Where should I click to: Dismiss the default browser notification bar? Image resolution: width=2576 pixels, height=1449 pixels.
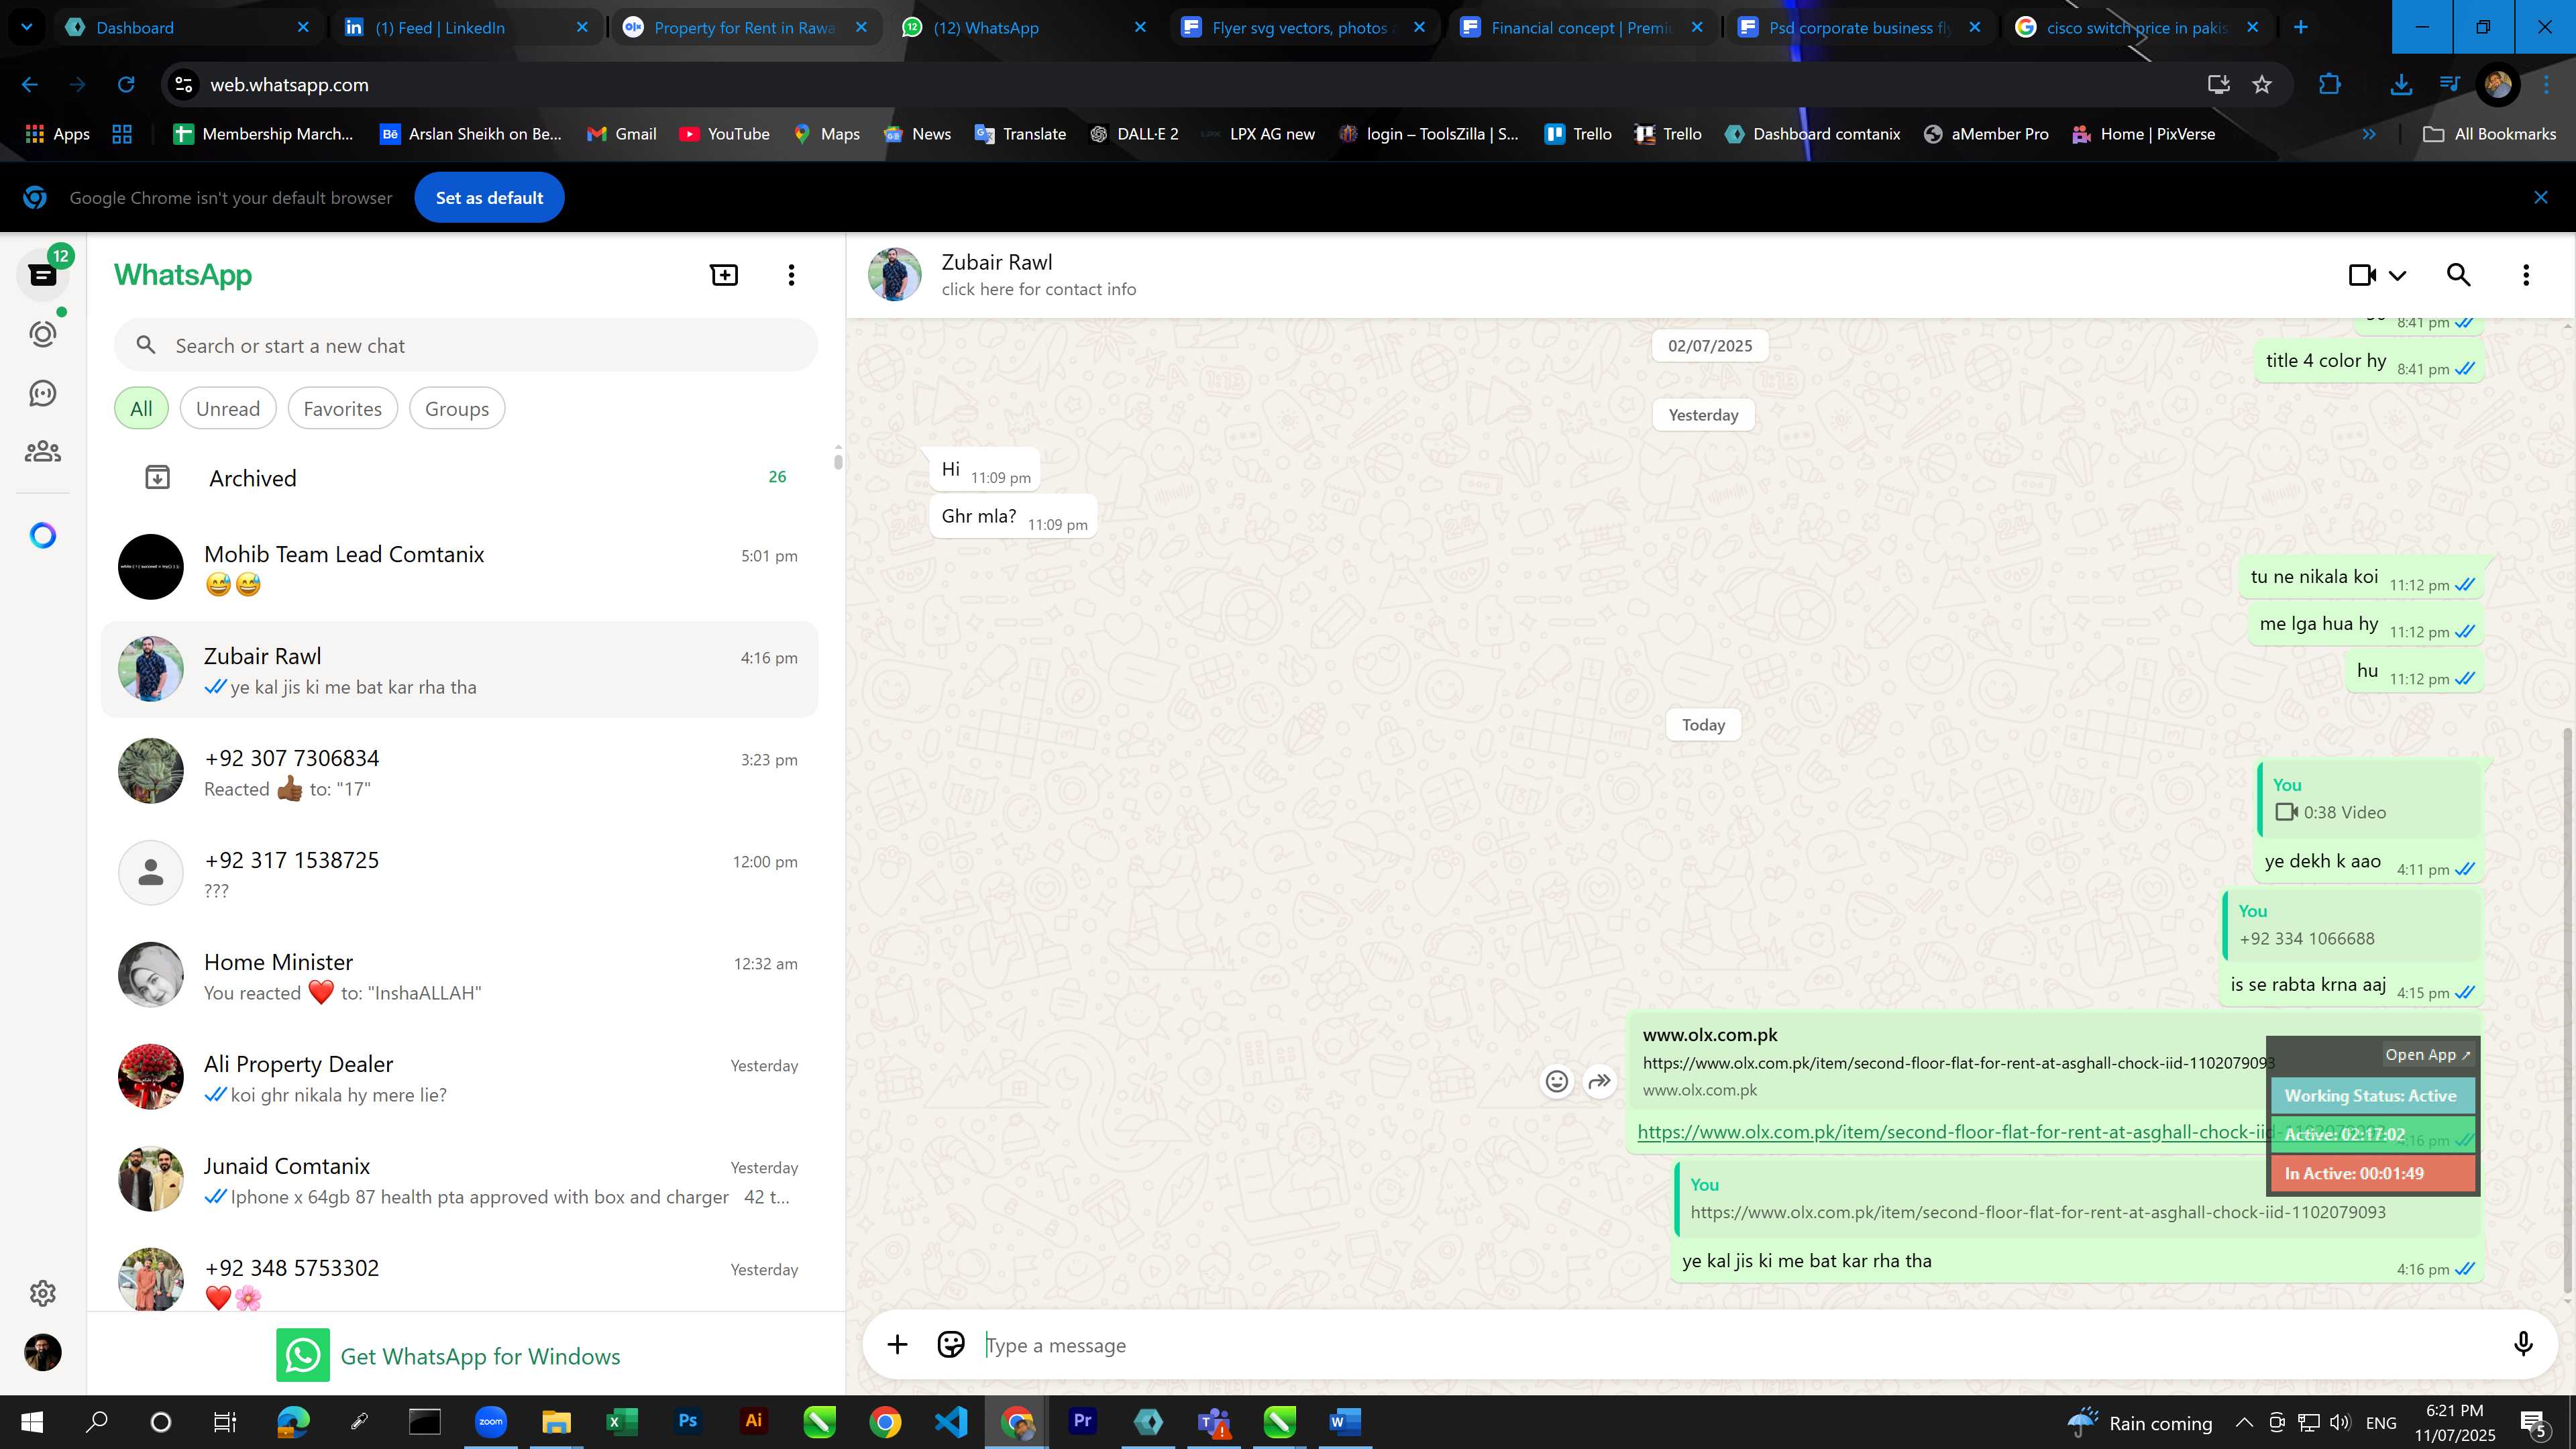pyautogui.click(x=2541, y=198)
